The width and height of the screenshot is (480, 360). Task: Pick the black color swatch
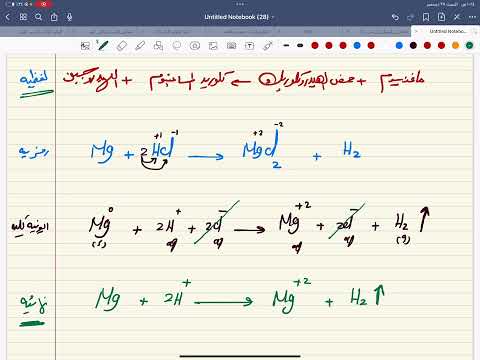pyautogui.click(x=413, y=45)
